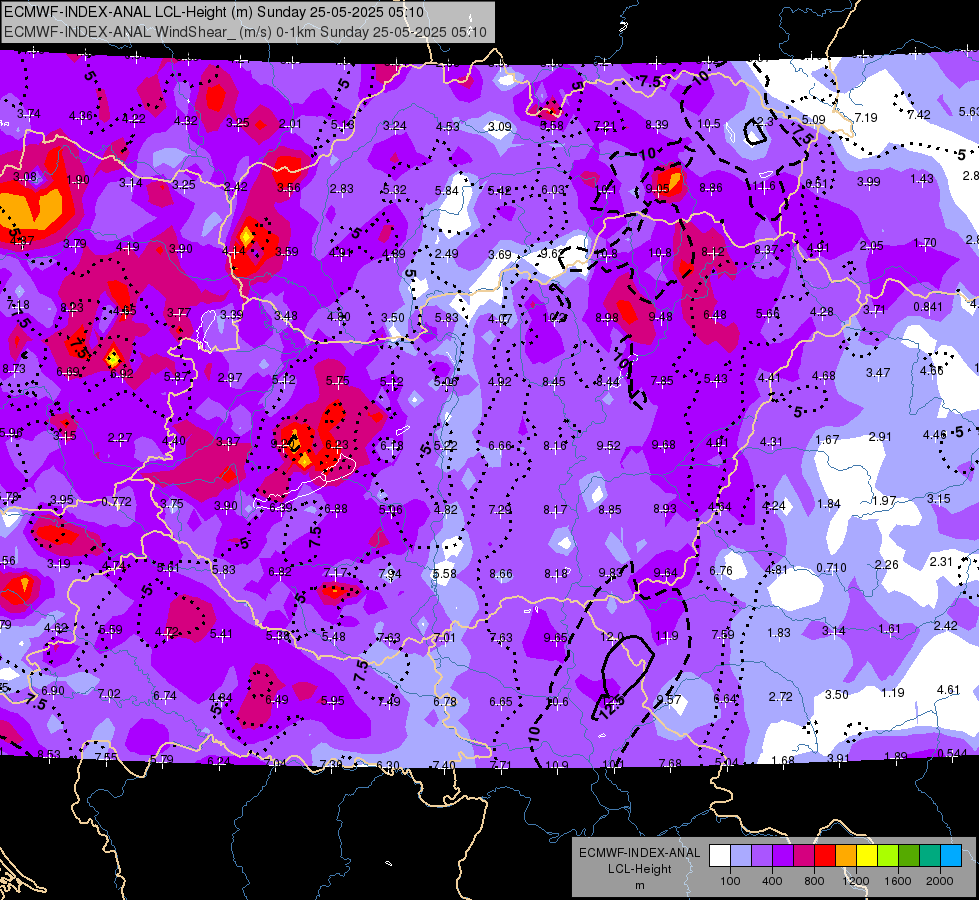Select the red legend color swatch

[x=825, y=856]
